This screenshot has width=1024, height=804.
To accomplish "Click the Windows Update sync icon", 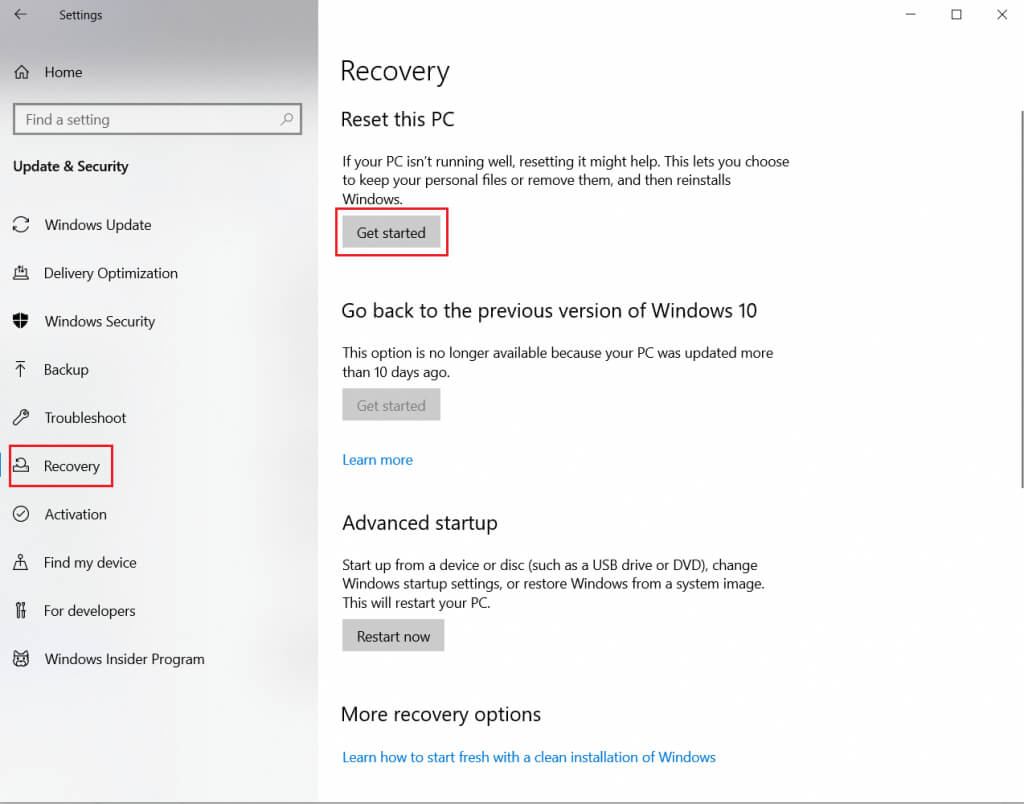I will click(x=21, y=225).
